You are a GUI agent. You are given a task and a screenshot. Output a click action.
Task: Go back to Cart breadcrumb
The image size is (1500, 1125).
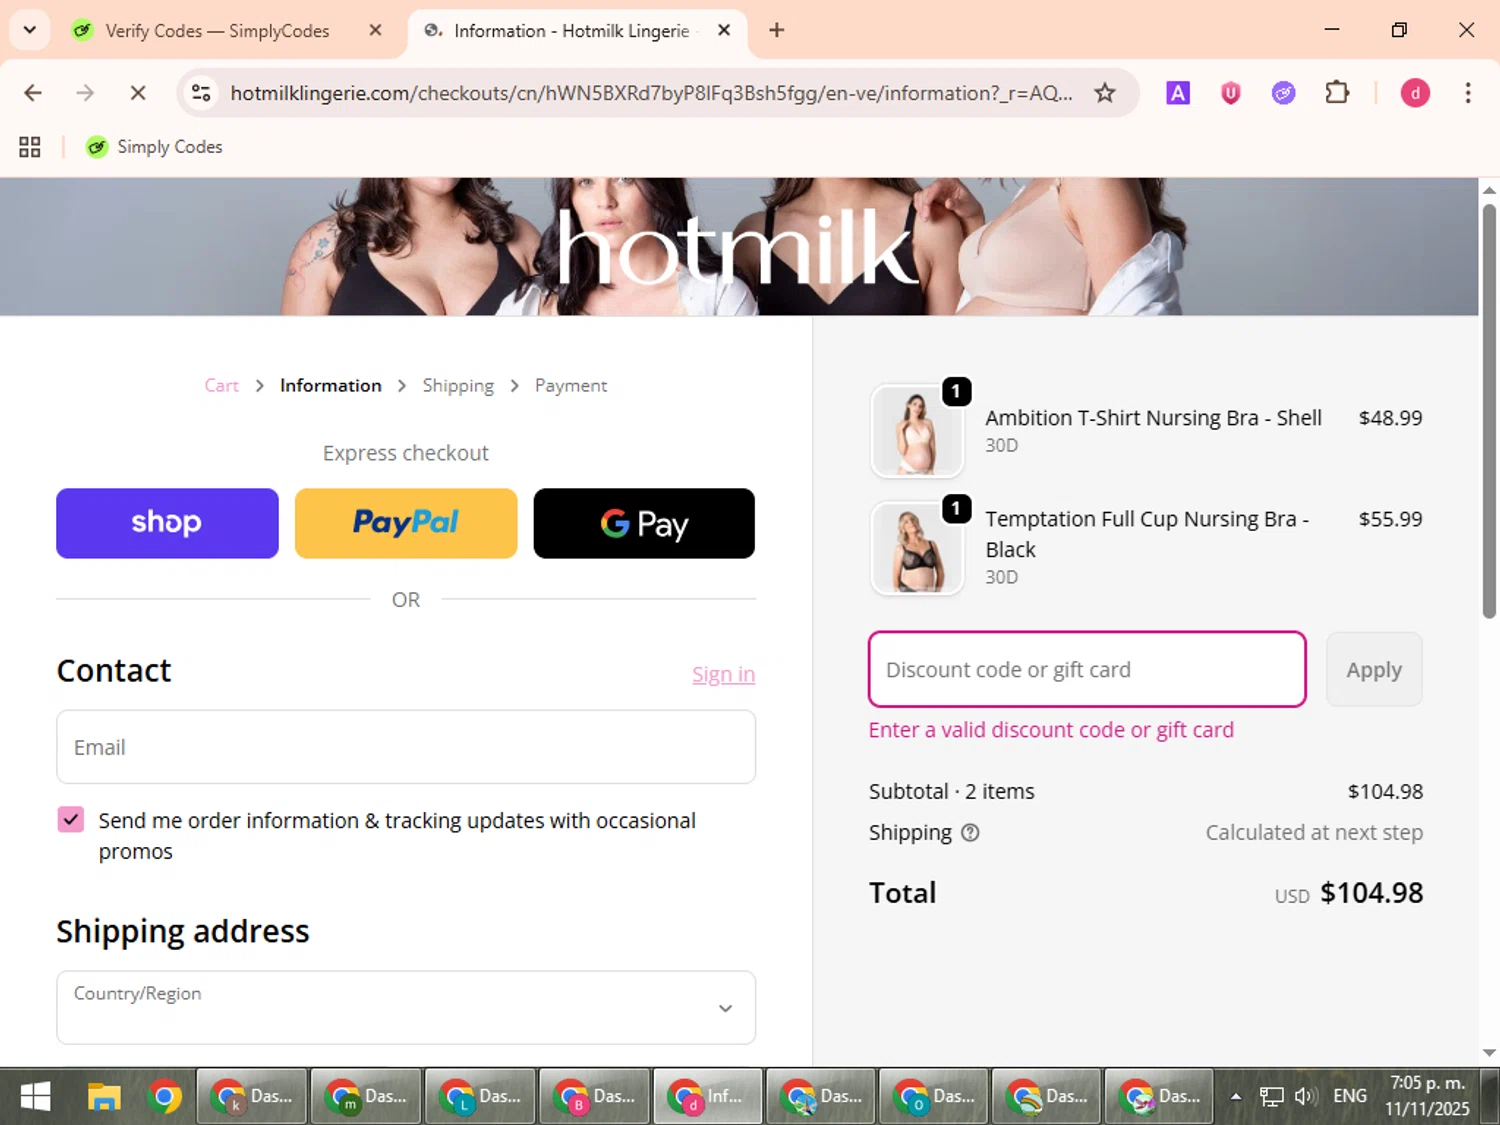click(221, 385)
